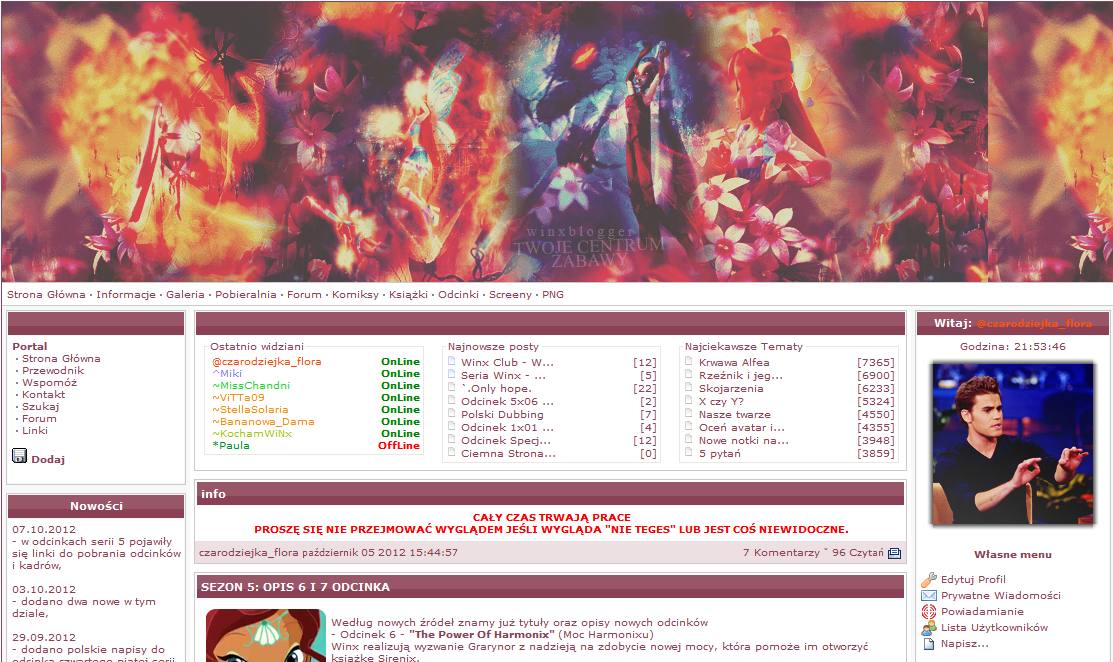Open user ~MissChandni profile
Viewport: 1113px width, 662px height.
point(251,385)
